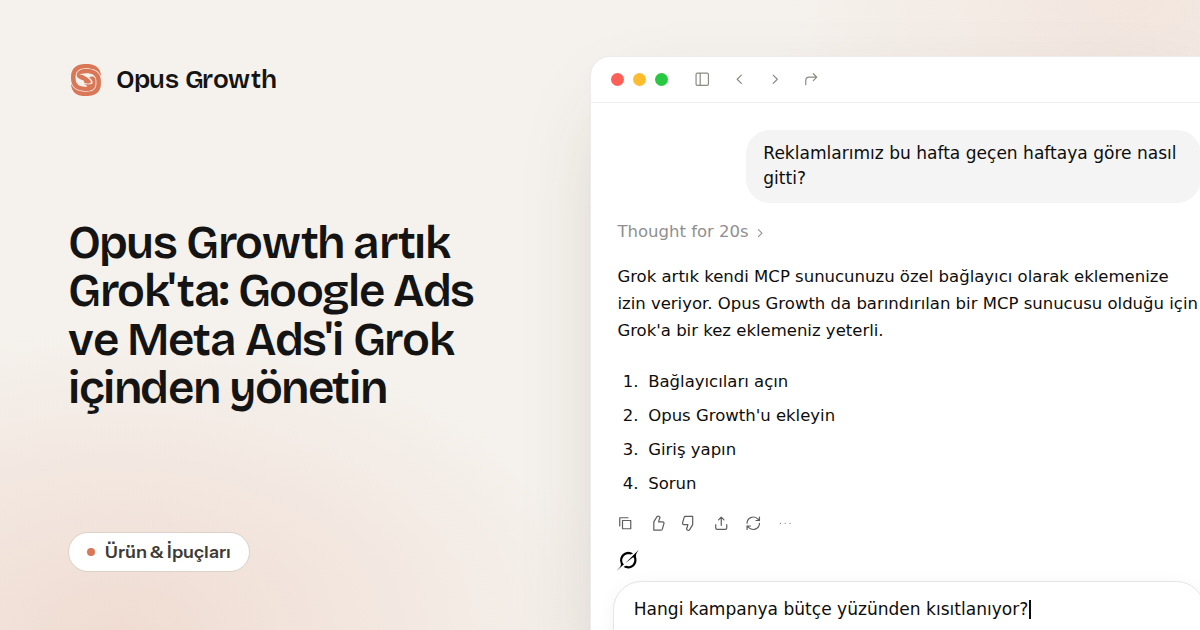Go forward with the right chevron
The height and width of the screenshot is (630, 1200).
click(x=775, y=79)
